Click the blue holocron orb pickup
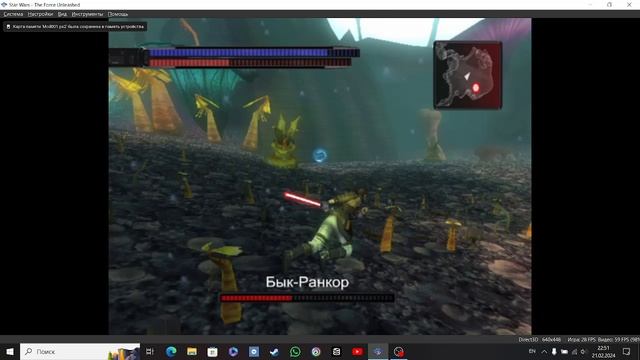 coord(320,155)
